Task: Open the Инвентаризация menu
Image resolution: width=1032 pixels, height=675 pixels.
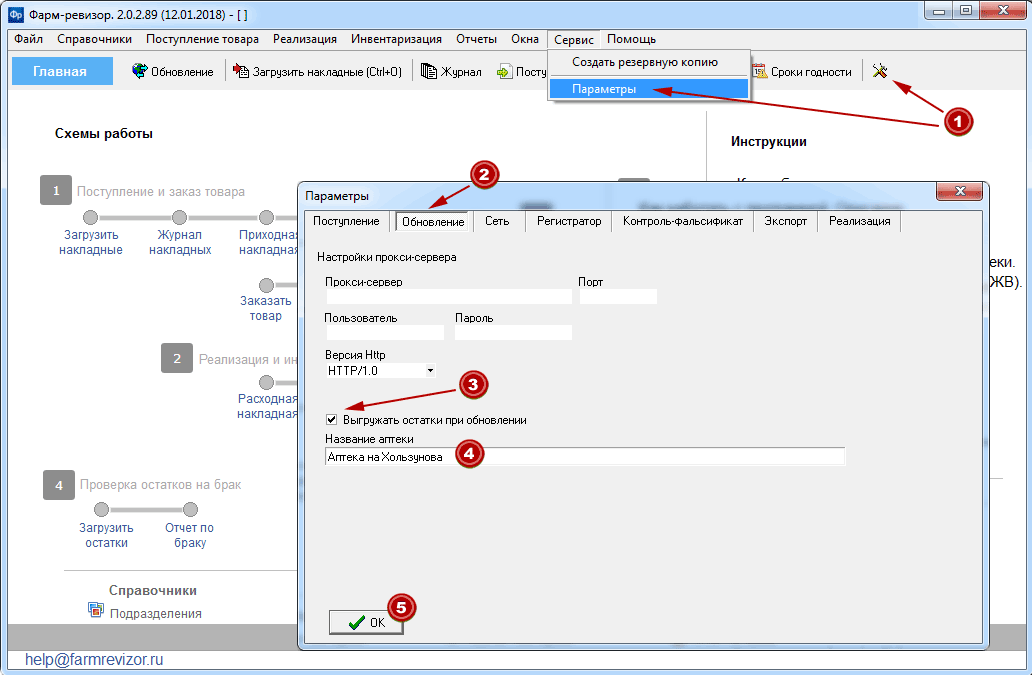Action: tap(396, 39)
